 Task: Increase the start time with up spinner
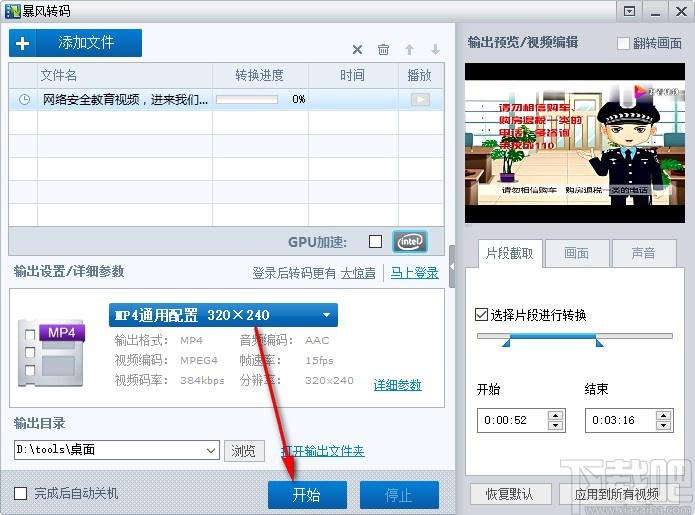pyautogui.click(x=555, y=415)
